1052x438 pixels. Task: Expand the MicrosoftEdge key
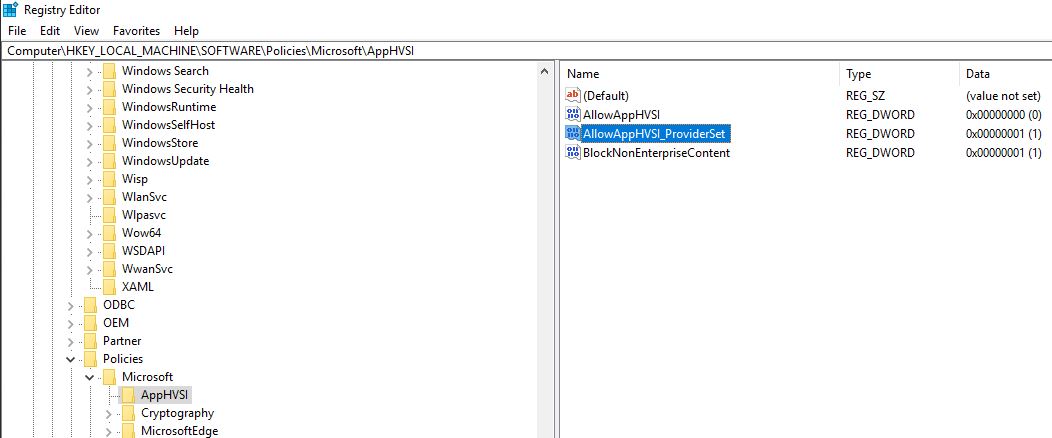[x=108, y=432]
